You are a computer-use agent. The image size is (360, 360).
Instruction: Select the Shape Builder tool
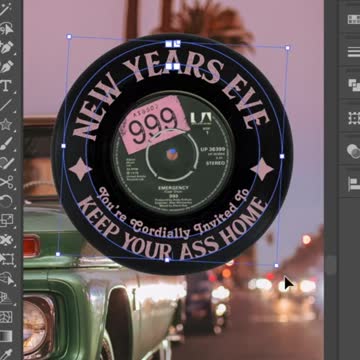coord(6,278)
